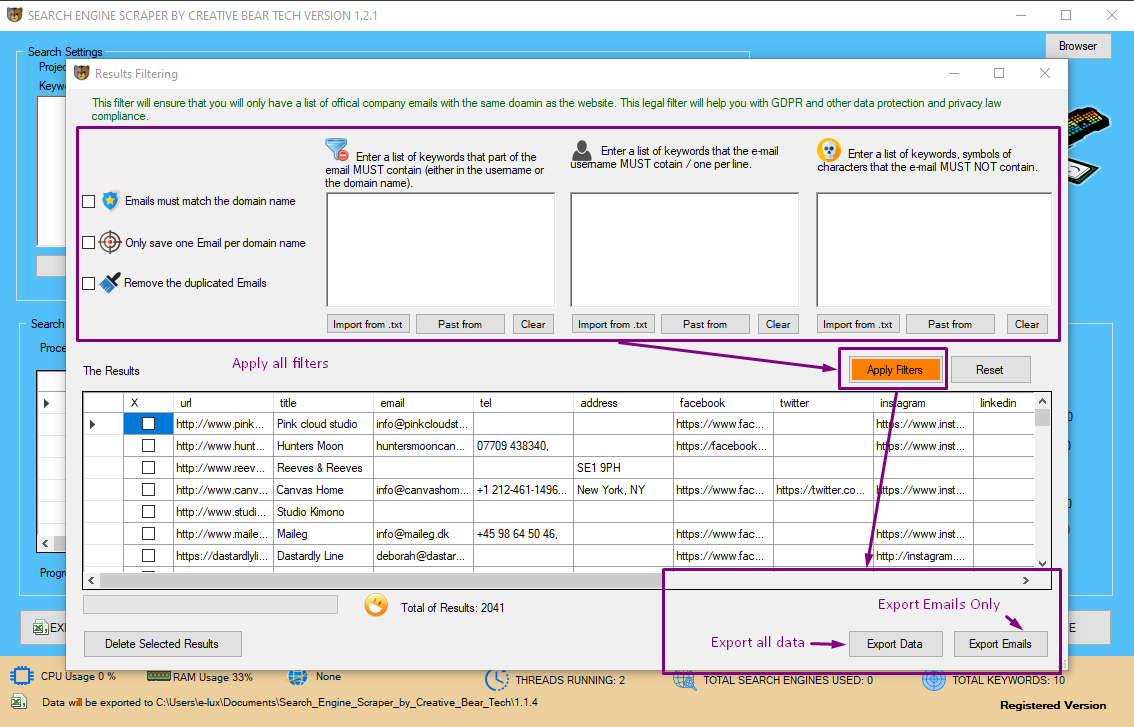Image resolution: width=1134 pixels, height=727 pixels.
Task: Click Reset next to Apply Filters
Action: [x=990, y=369]
